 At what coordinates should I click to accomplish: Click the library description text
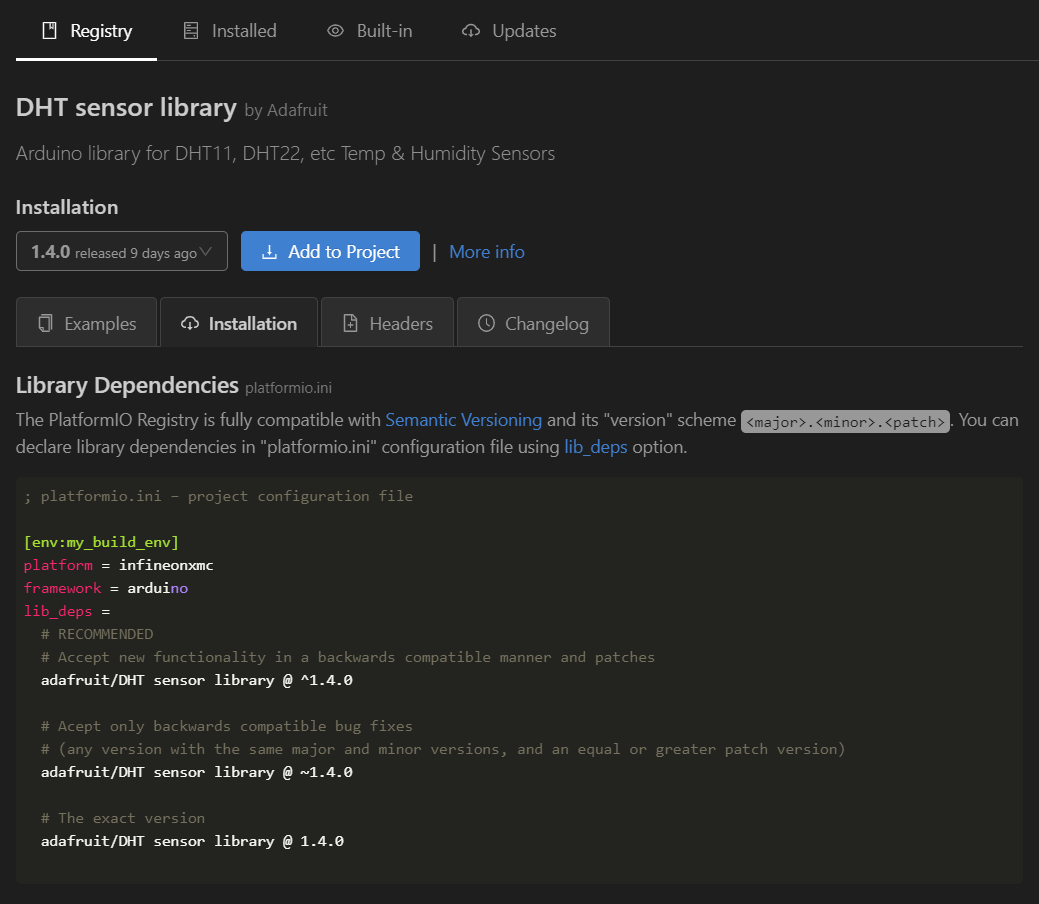pyautogui.click(x=285, y=153)
